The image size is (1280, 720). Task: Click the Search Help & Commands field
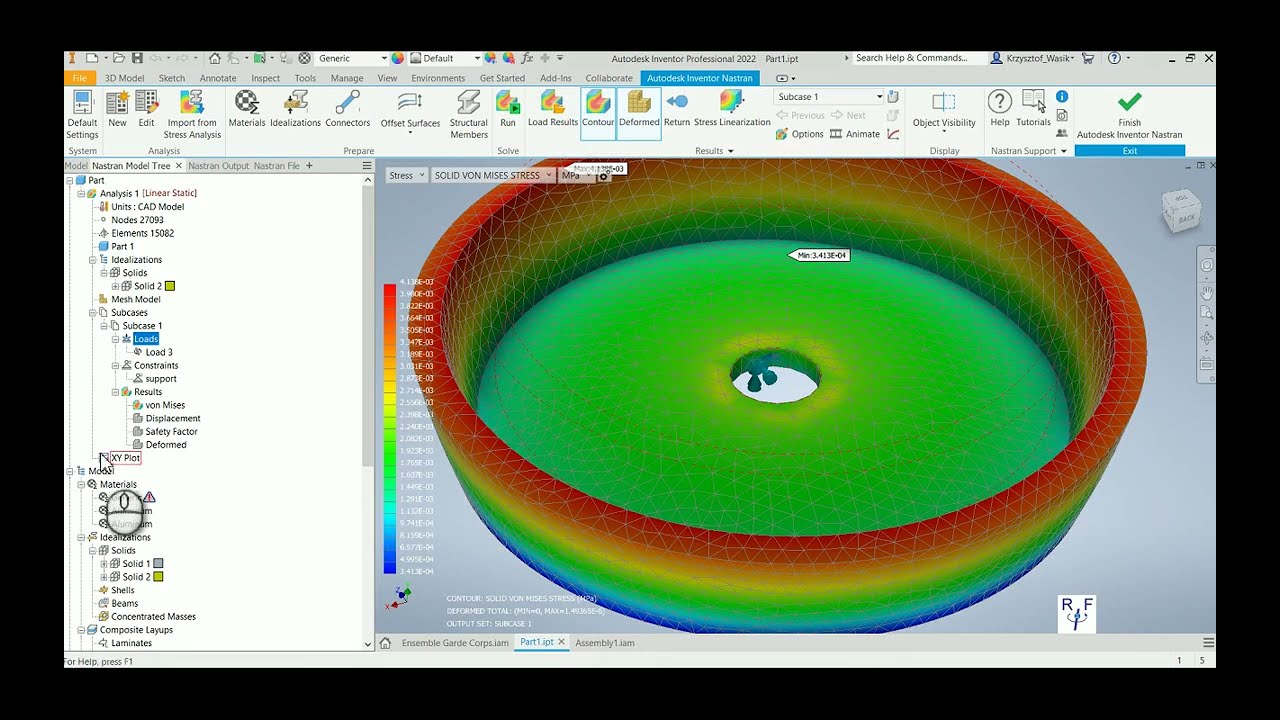(x=917, y=58)
